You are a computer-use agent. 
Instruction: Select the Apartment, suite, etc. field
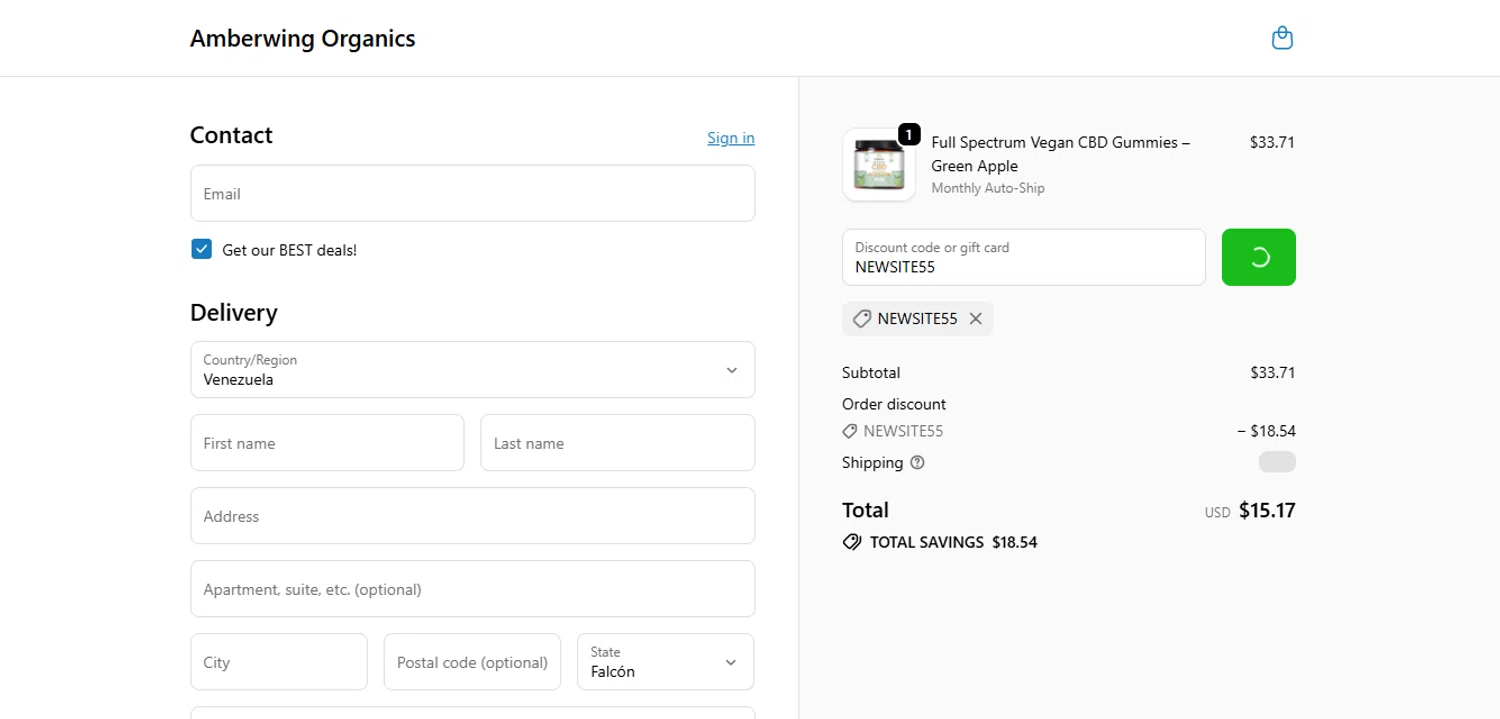coord(472,589)
